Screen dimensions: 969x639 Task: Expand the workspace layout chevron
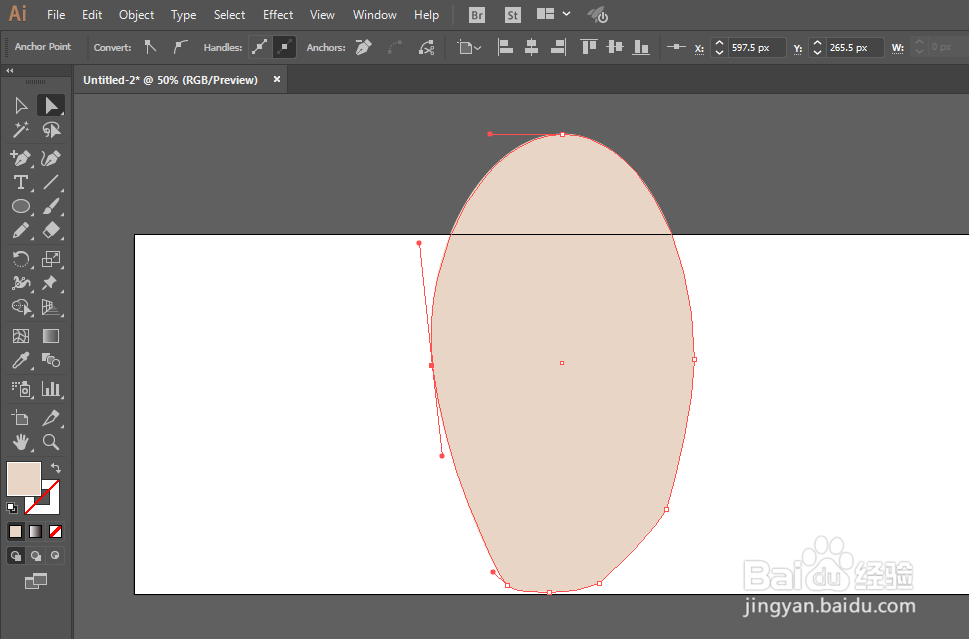(x=567, y=14)
